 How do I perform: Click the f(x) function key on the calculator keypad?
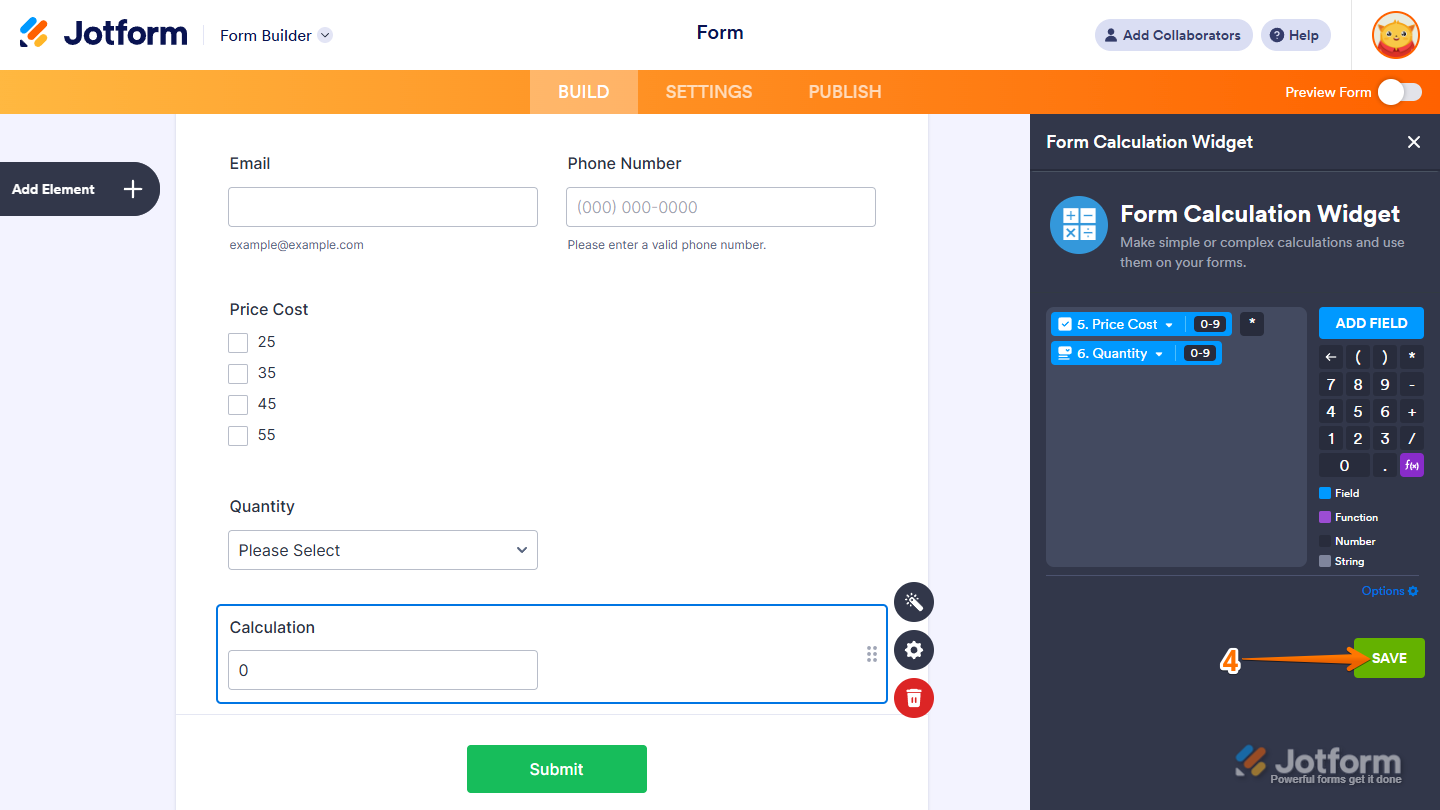1411,464
